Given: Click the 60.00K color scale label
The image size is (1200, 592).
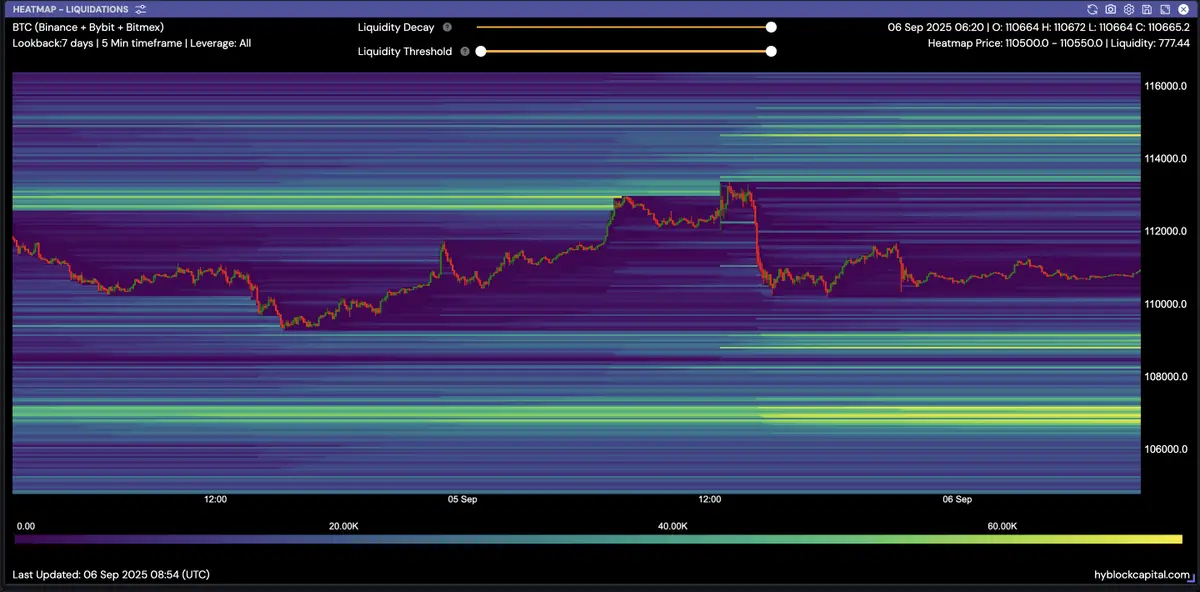Looking at the screenshot, I should (1002, 526).
